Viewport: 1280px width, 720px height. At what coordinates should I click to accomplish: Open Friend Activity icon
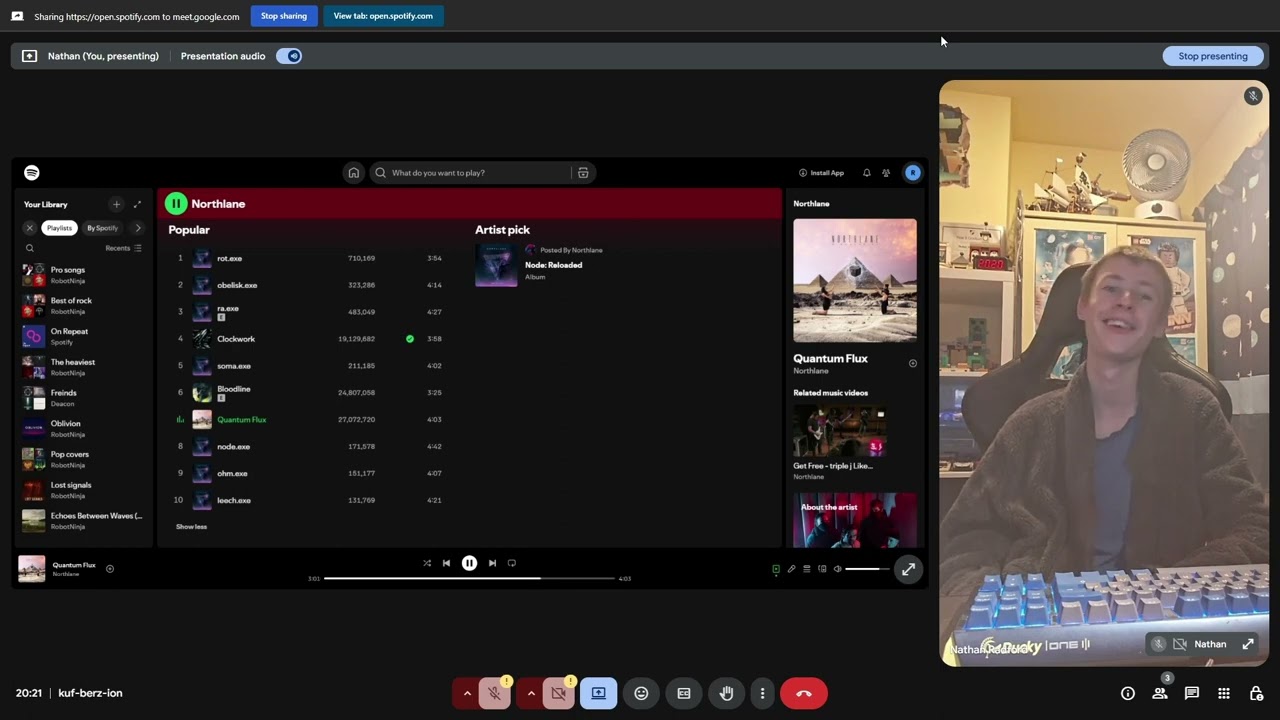tap(886, 173)
